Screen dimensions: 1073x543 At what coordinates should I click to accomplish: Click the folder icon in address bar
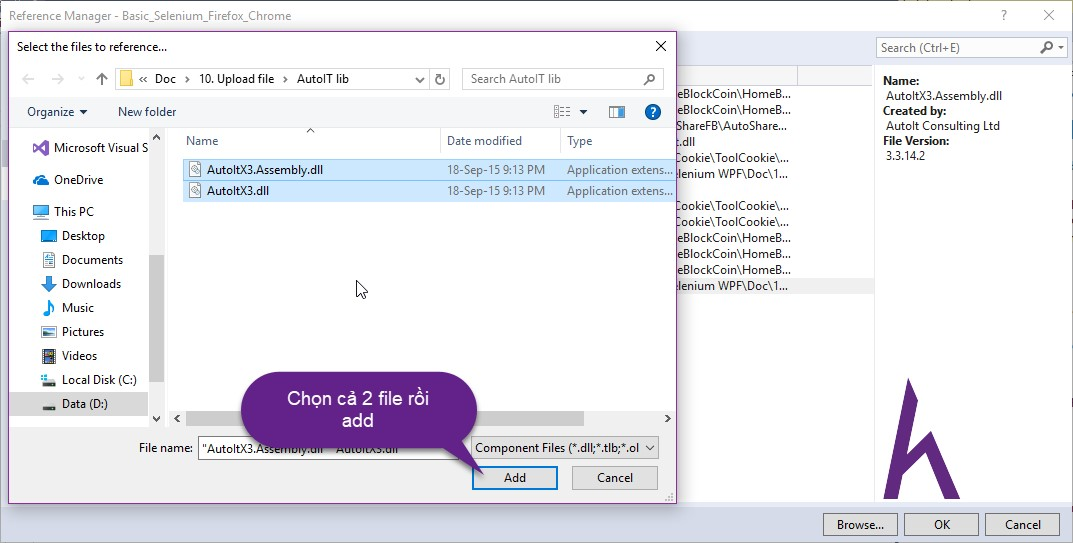tap(126, 79)
